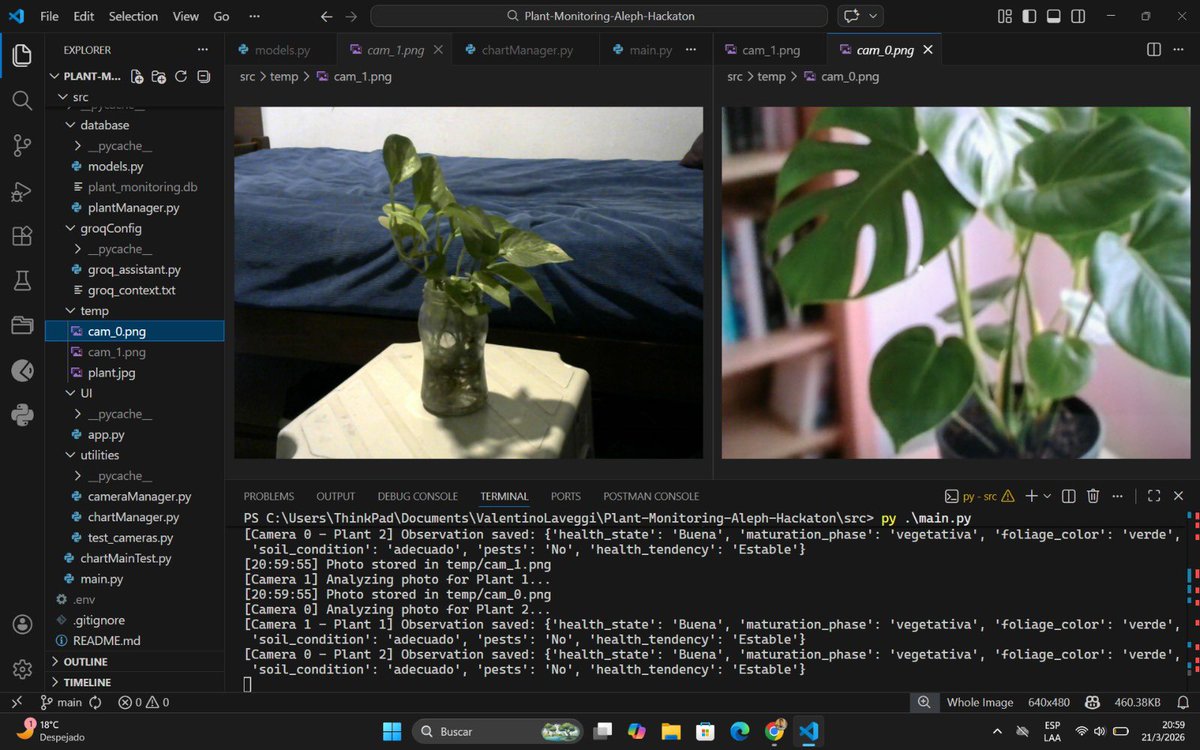The height and width of the screenshot is (750, 1200).
Task: Open the Extensions view
Action: (x=22, y=236)
